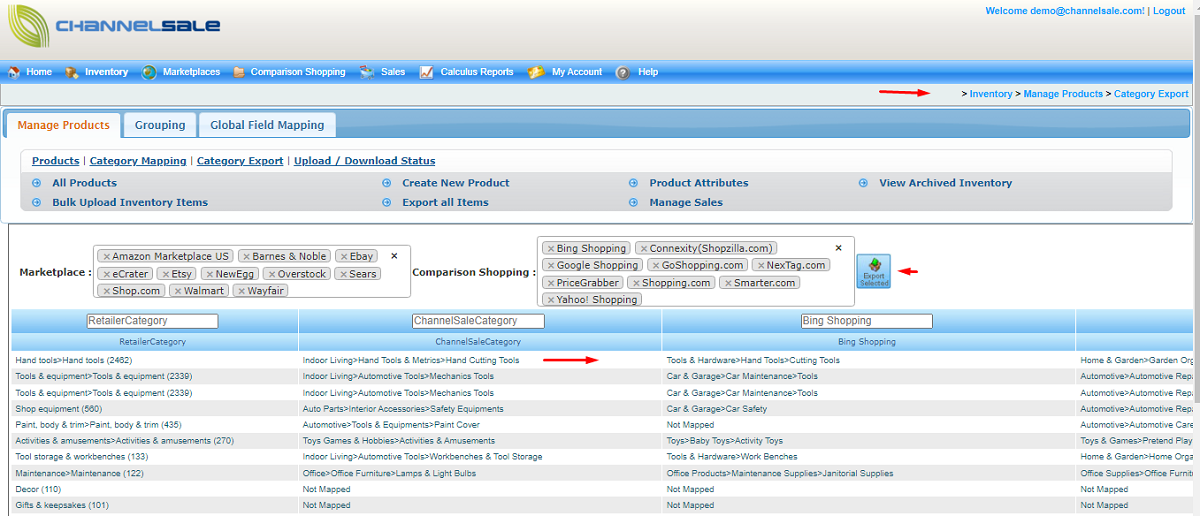The width and height of the screenshot is (1200, 516).
Task: Focus the RetailerCategory filter field
Action: click(x=152, y=321)
